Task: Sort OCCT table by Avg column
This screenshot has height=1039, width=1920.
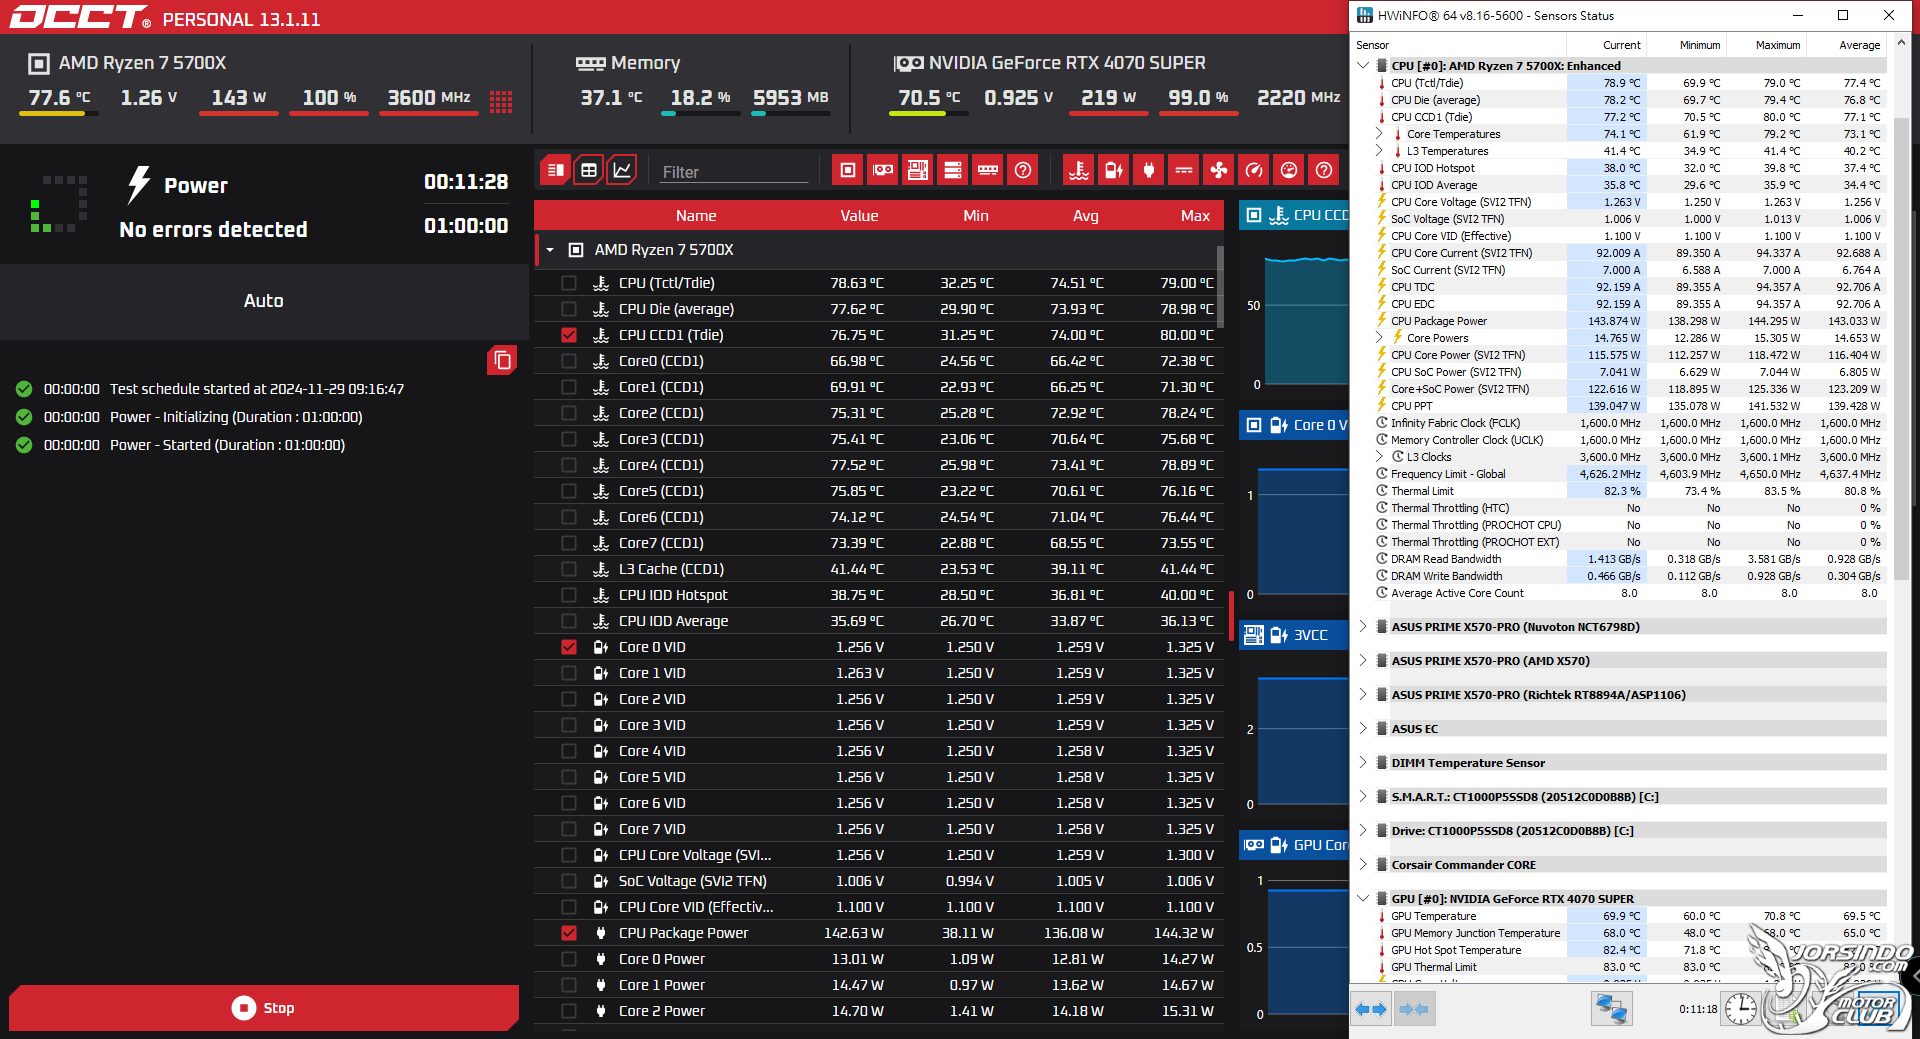Action: coord(1086,216)
